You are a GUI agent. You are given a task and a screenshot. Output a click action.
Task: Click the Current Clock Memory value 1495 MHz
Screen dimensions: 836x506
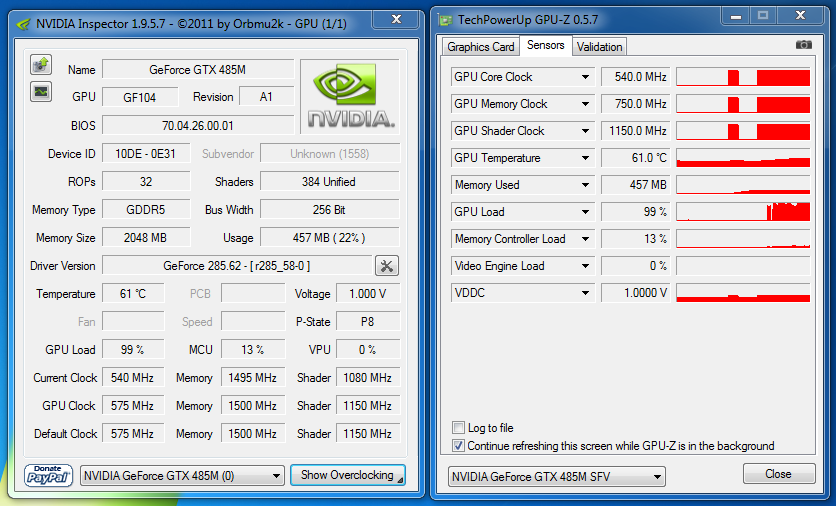pyautogui.click(x=253, y=378)
